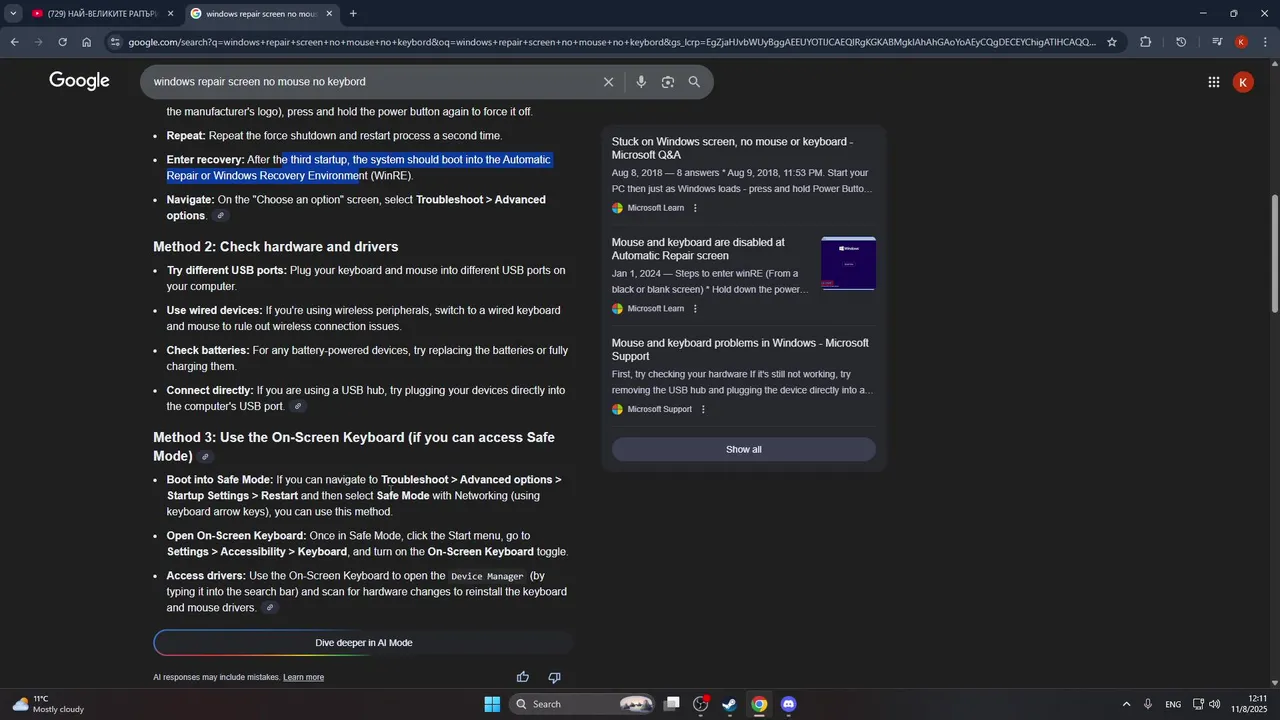This screenshot has height=720, width=1280.
Task: Open the Chrome extensions menu
Action: 1145,42
